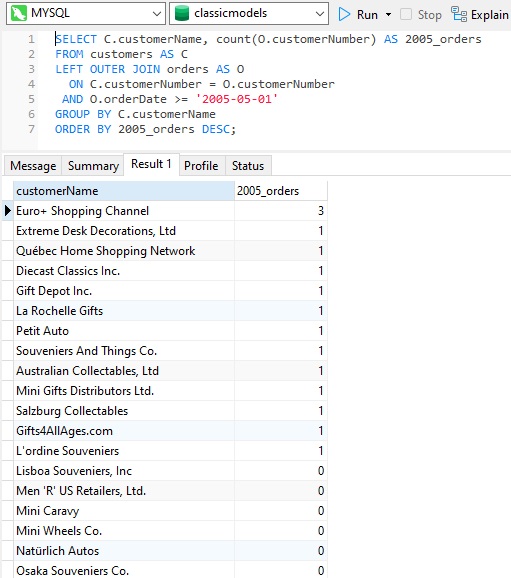Click the GROUP BY C.customerName line

coord(135,114)
